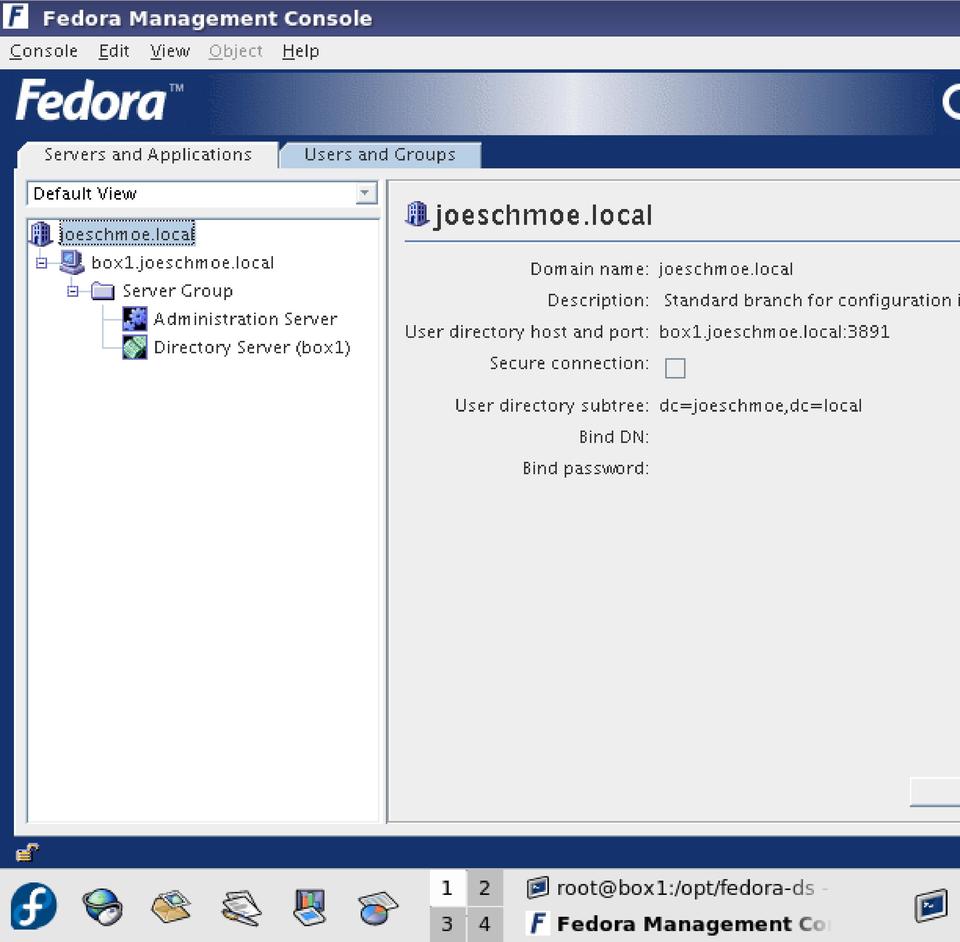
Task: Click the Fedora F title bar icon
Action: 15,16
